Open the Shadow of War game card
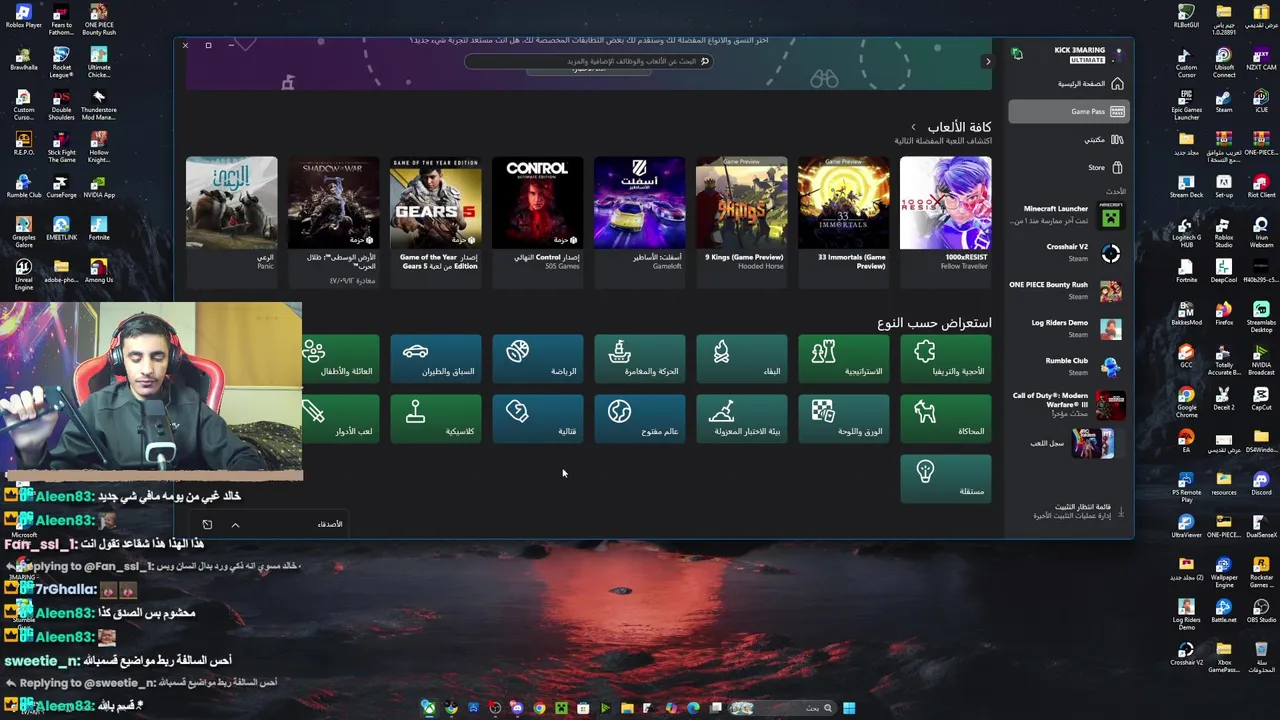Screen dimensions: 1280x720 pos(333,220)
